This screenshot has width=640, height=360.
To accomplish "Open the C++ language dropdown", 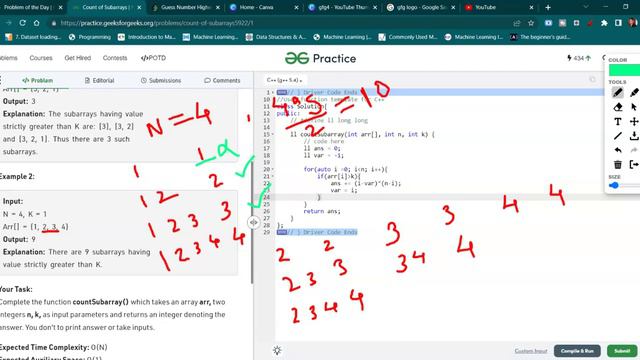I will point(284,80).
